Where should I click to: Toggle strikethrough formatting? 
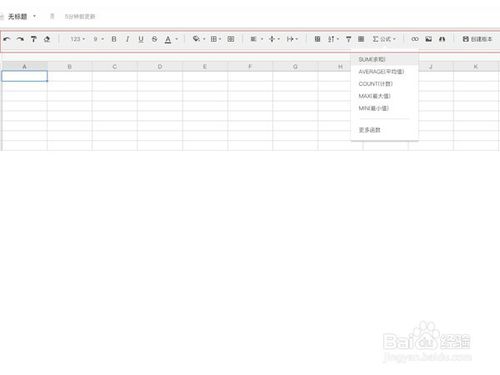(x=155, y=39)
